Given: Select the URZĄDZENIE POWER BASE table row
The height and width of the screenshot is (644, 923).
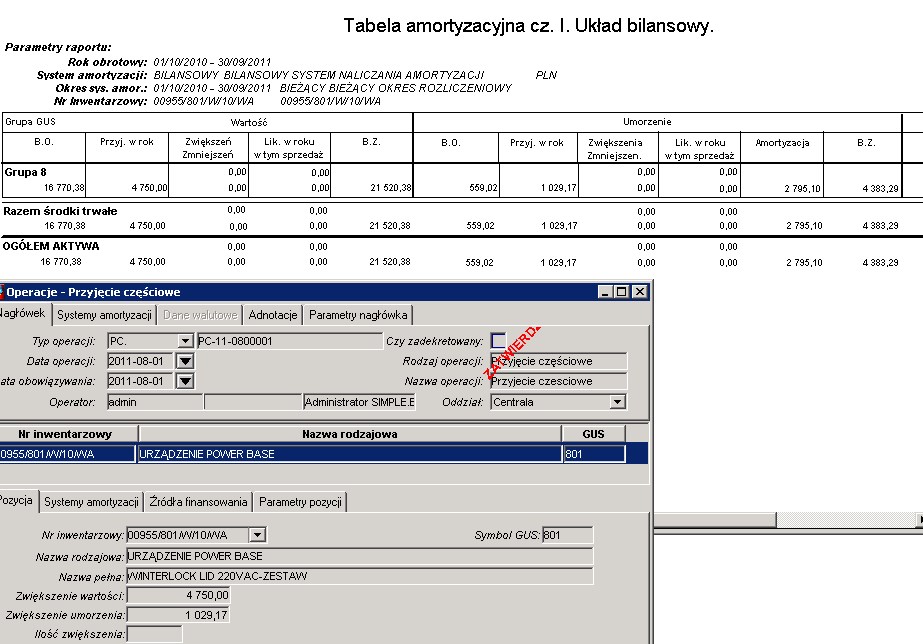Looking at the screenshot, I should [x=324, y=454].
